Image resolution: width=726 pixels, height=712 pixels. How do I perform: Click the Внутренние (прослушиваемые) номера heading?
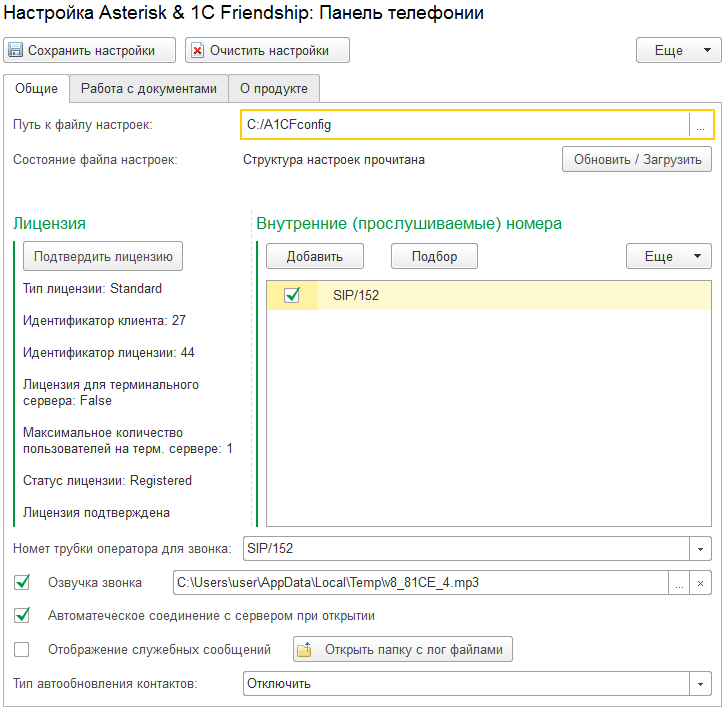click(409, 224)
